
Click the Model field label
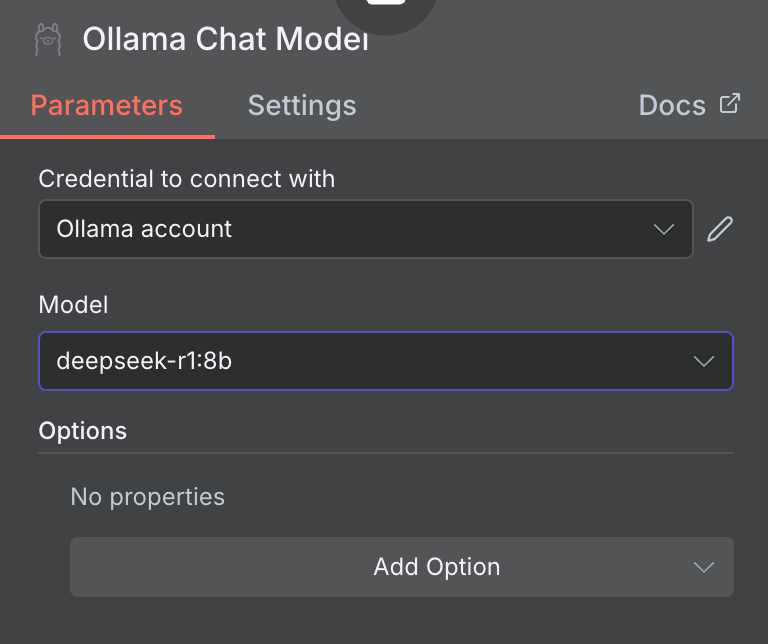(73, 305)
